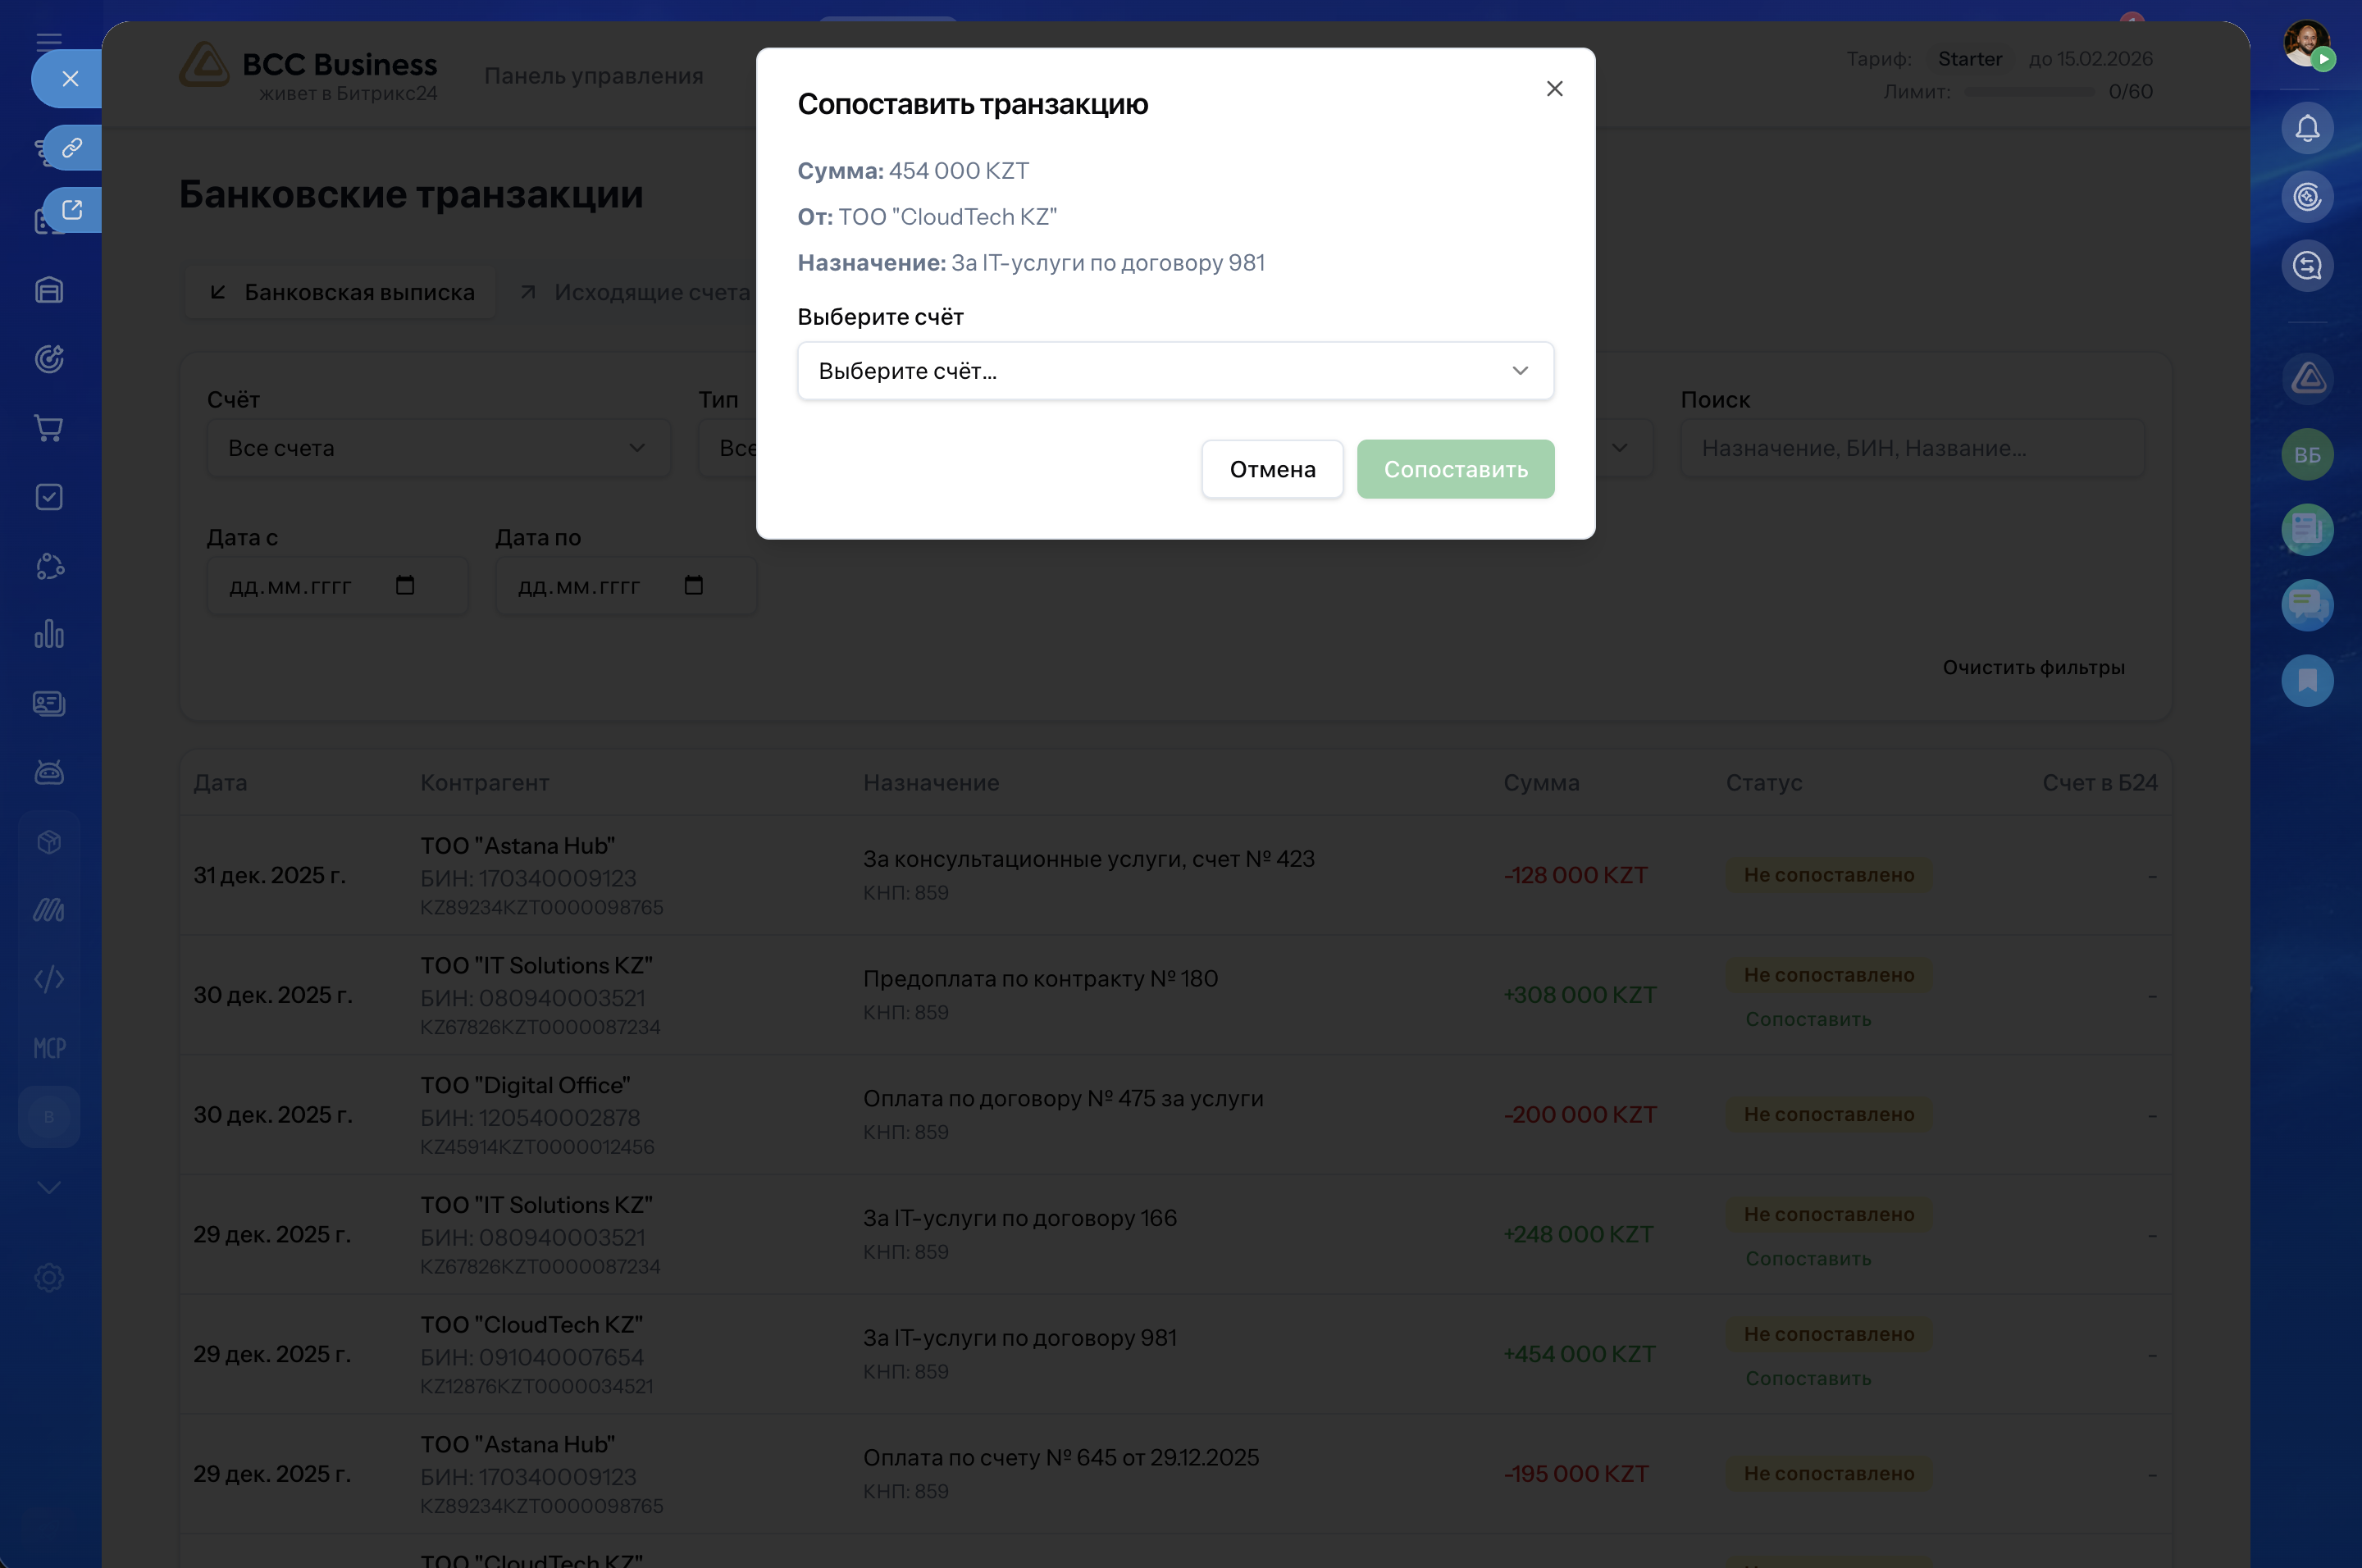The width and height of the screenshot is (2362, 1568).
Task: Open the MCP sidebar item
Action: point(49,1048)
